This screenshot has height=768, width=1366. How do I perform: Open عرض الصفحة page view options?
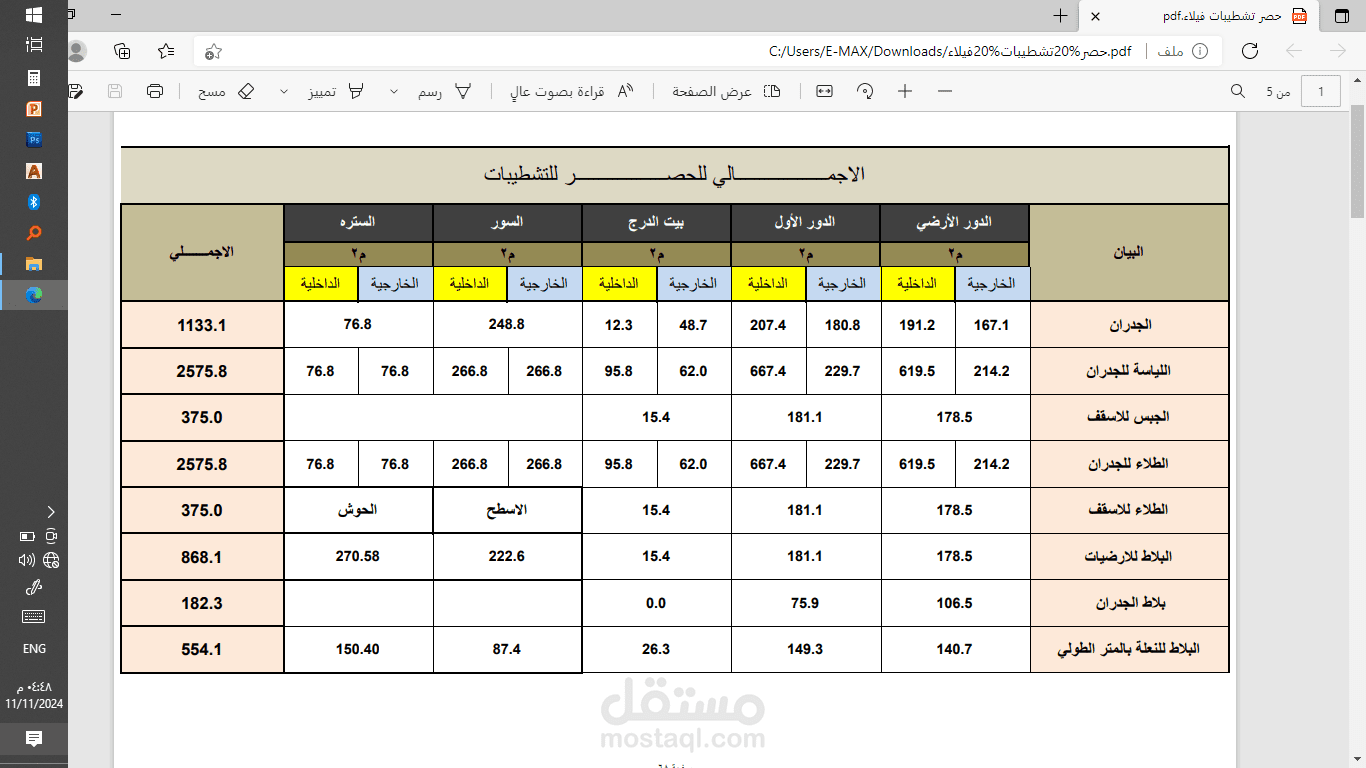tap(726, 91)
